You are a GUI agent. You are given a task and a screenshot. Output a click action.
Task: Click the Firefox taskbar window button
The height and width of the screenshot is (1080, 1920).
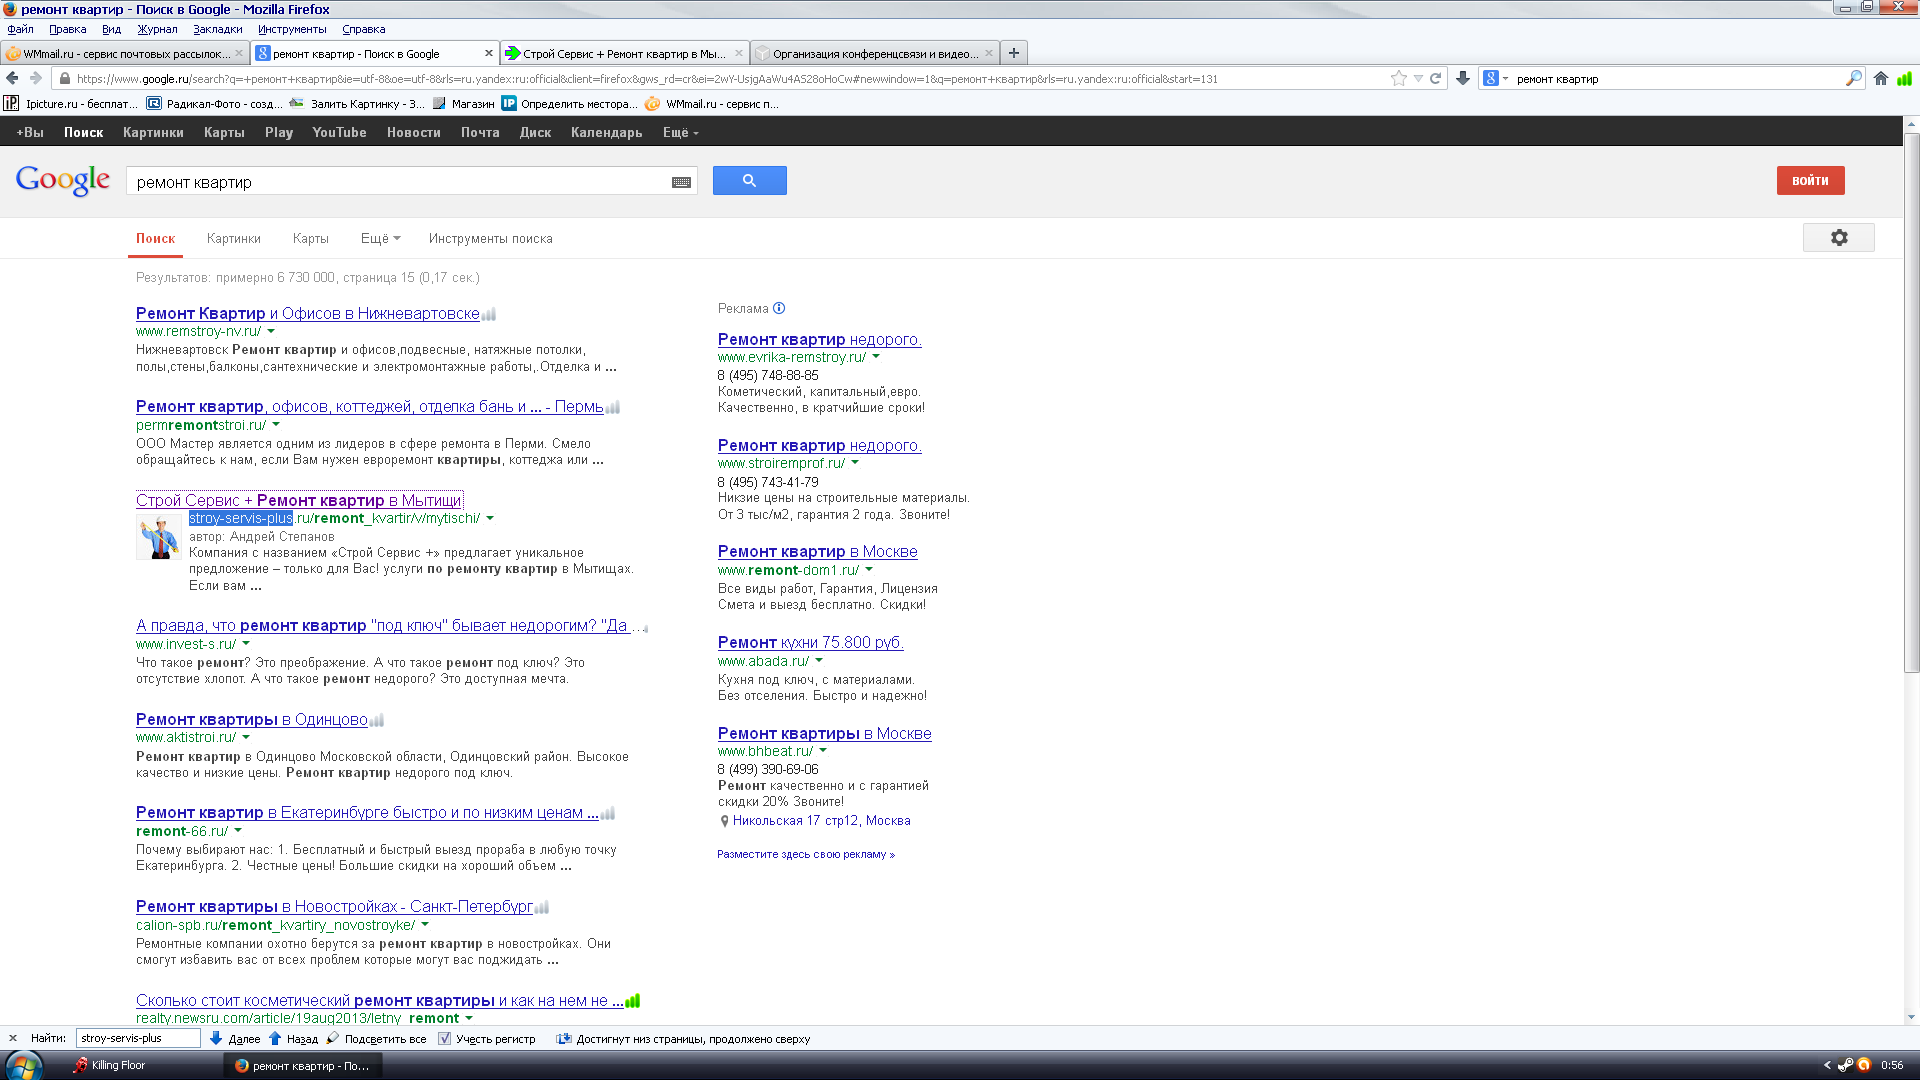(x=303, y=1066)
